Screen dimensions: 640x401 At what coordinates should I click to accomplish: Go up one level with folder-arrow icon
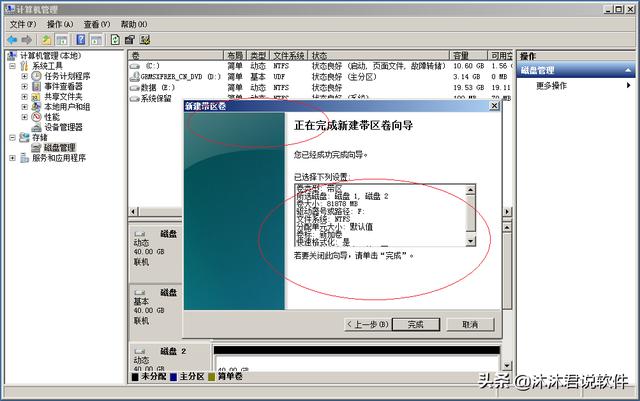coord(47,40)
